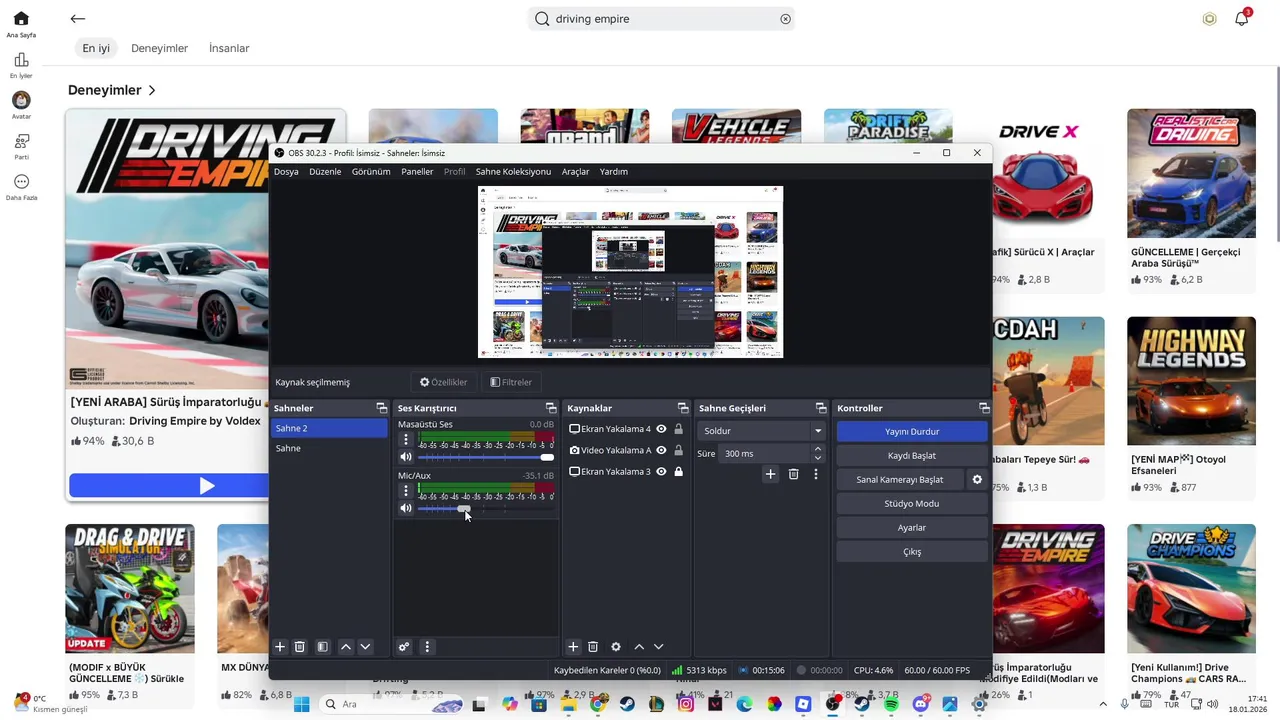Open Görünüm menu in OBS
1280x720 pixels.
tap(371, 171)
